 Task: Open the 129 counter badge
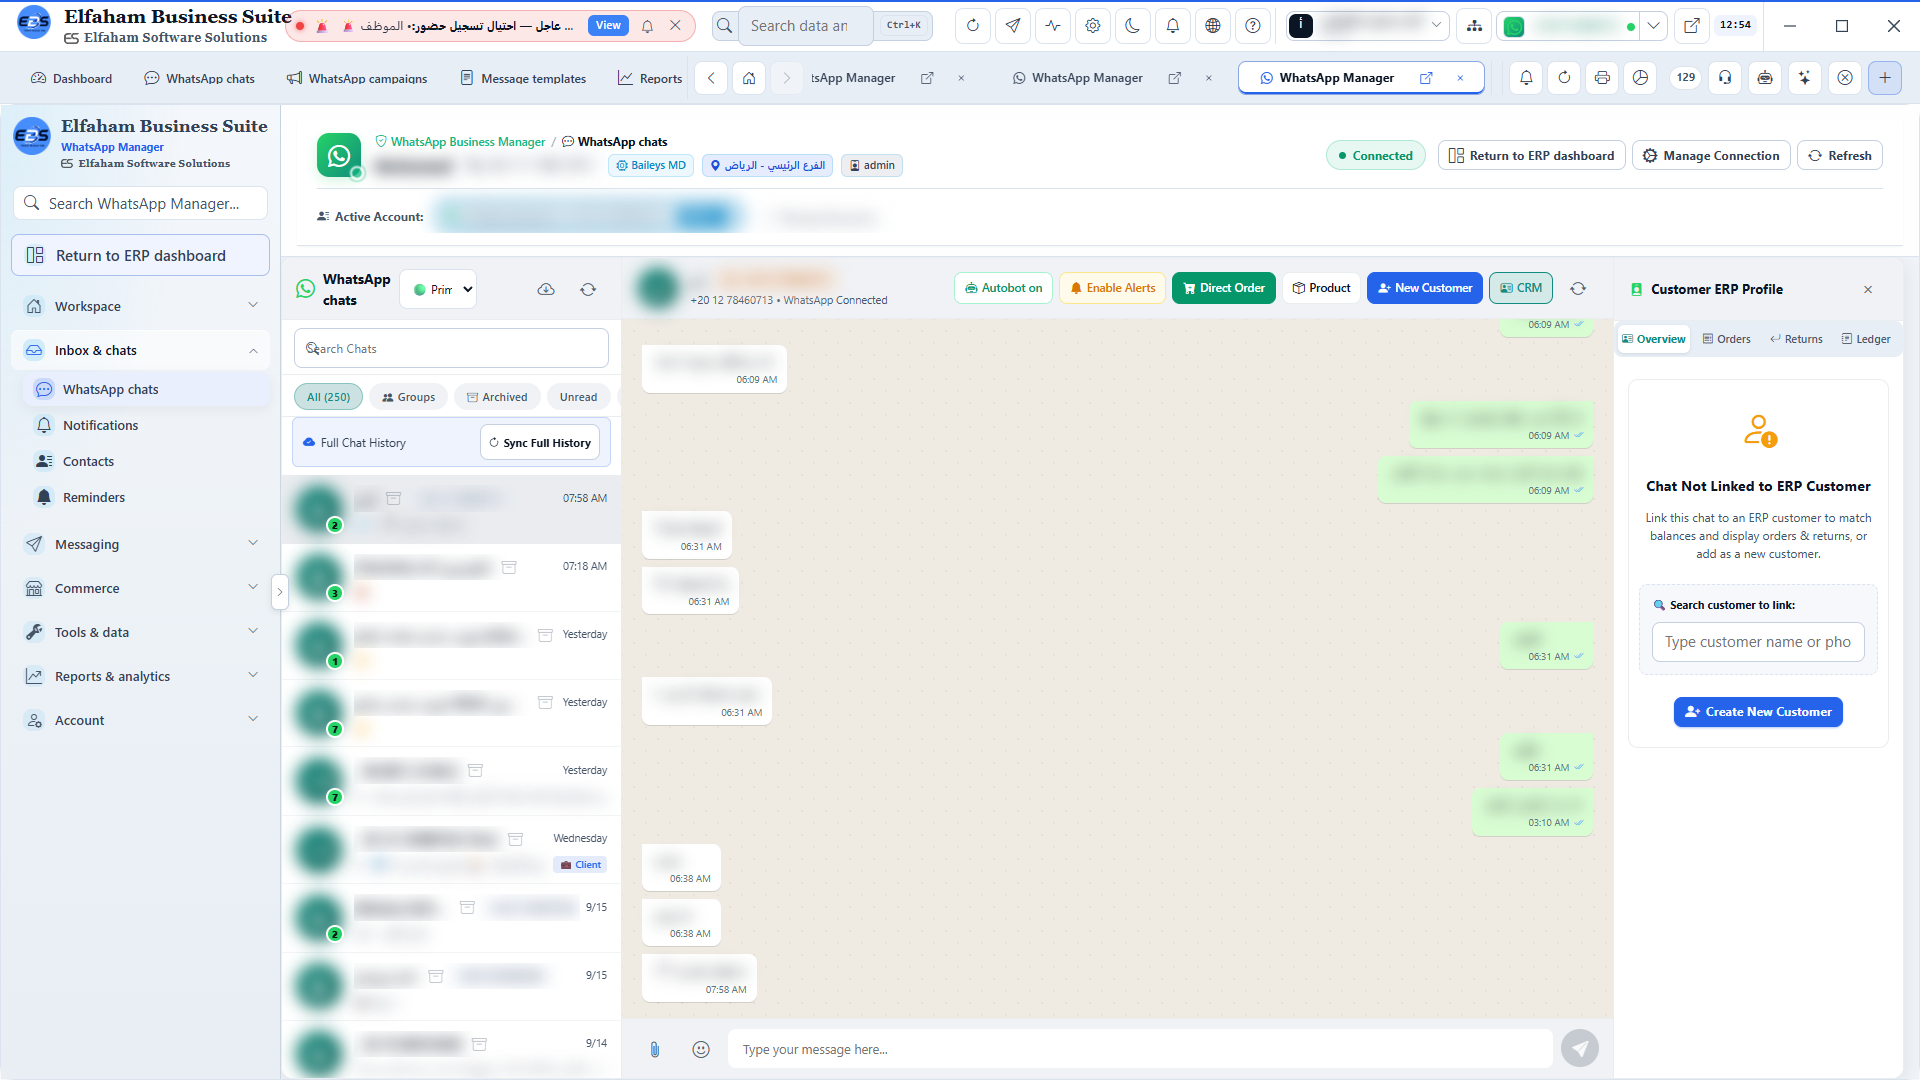click(1686, 78)
